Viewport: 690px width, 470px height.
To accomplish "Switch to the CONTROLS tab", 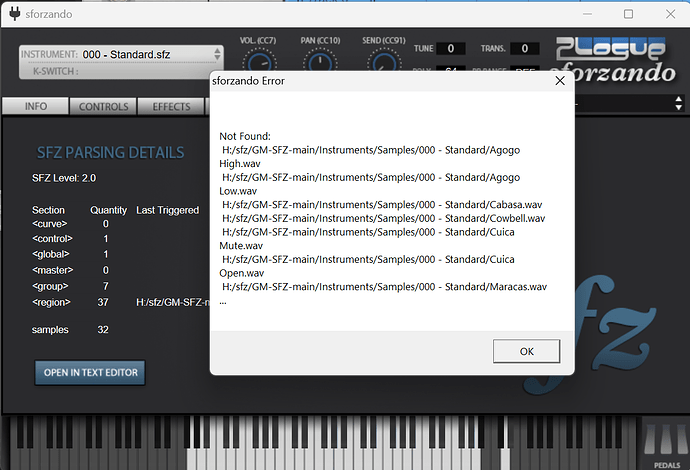I will pos(103,106).
